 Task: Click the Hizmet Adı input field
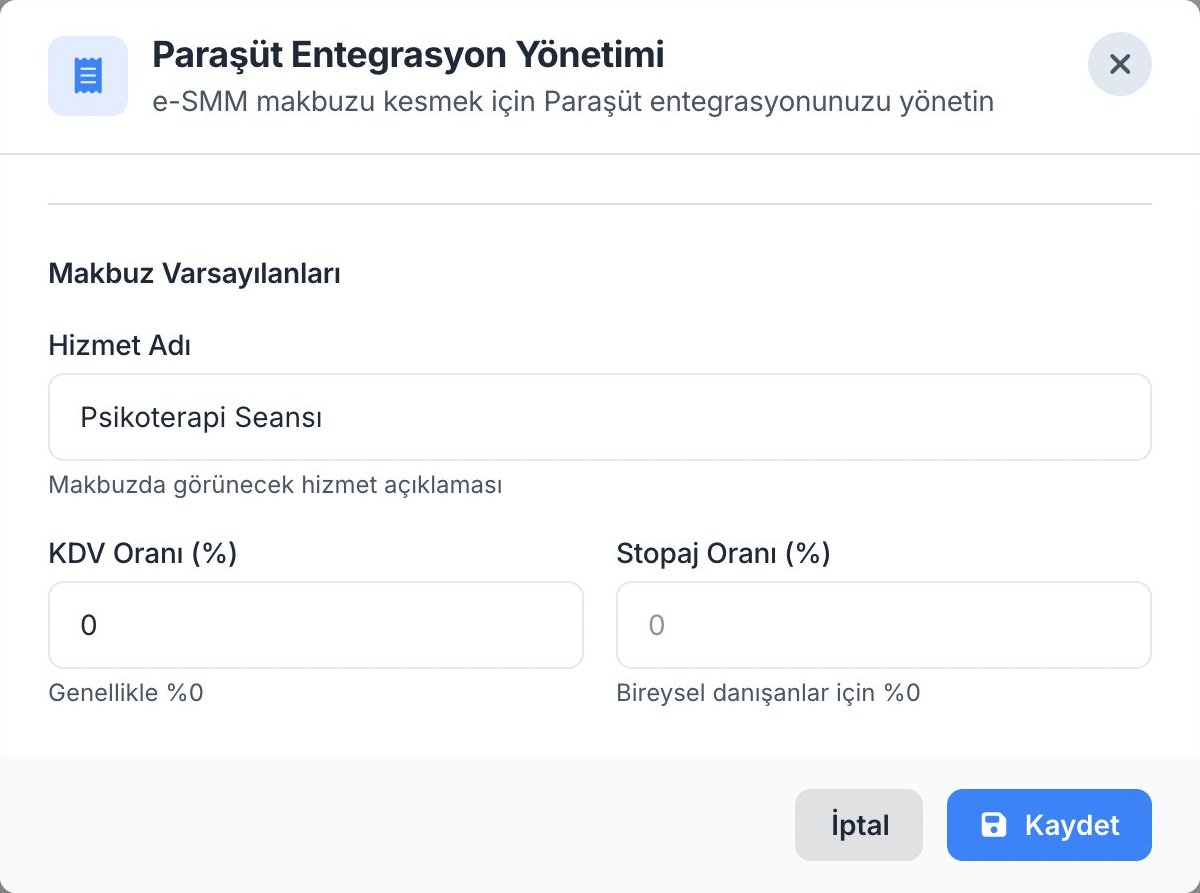point(600,417)
